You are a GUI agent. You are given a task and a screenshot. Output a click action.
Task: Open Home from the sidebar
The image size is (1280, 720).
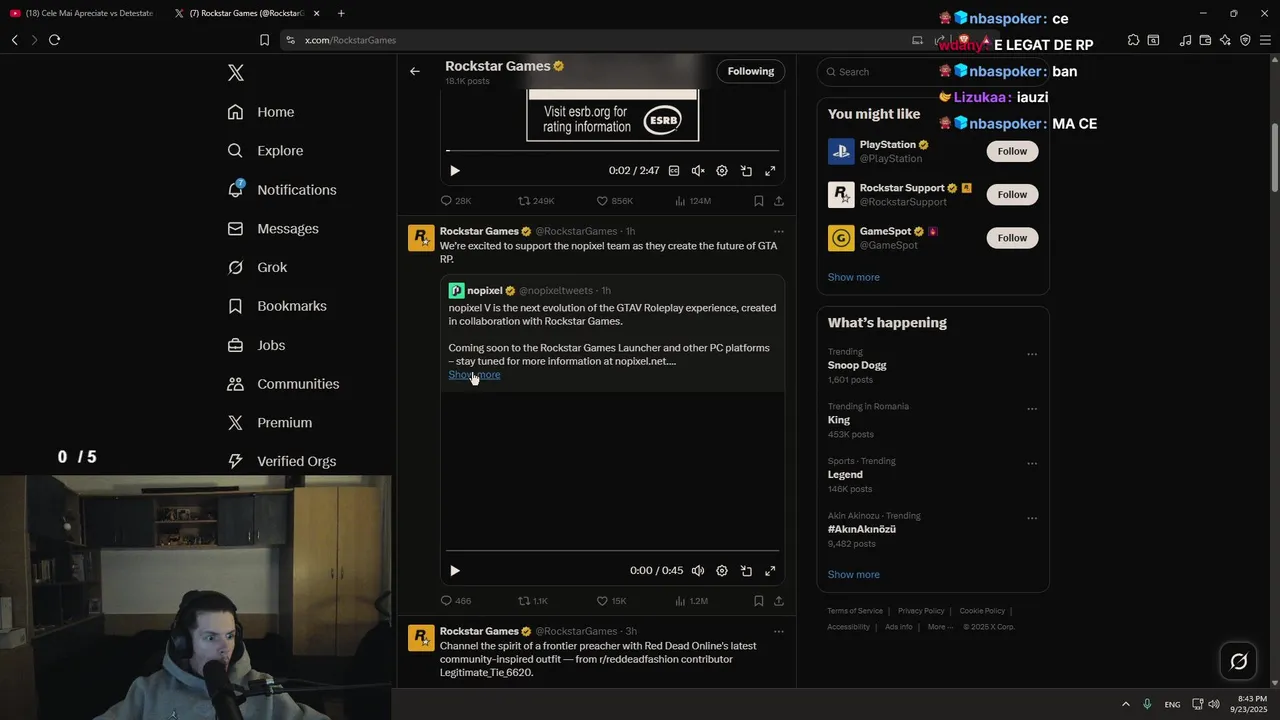click(260, 112)
